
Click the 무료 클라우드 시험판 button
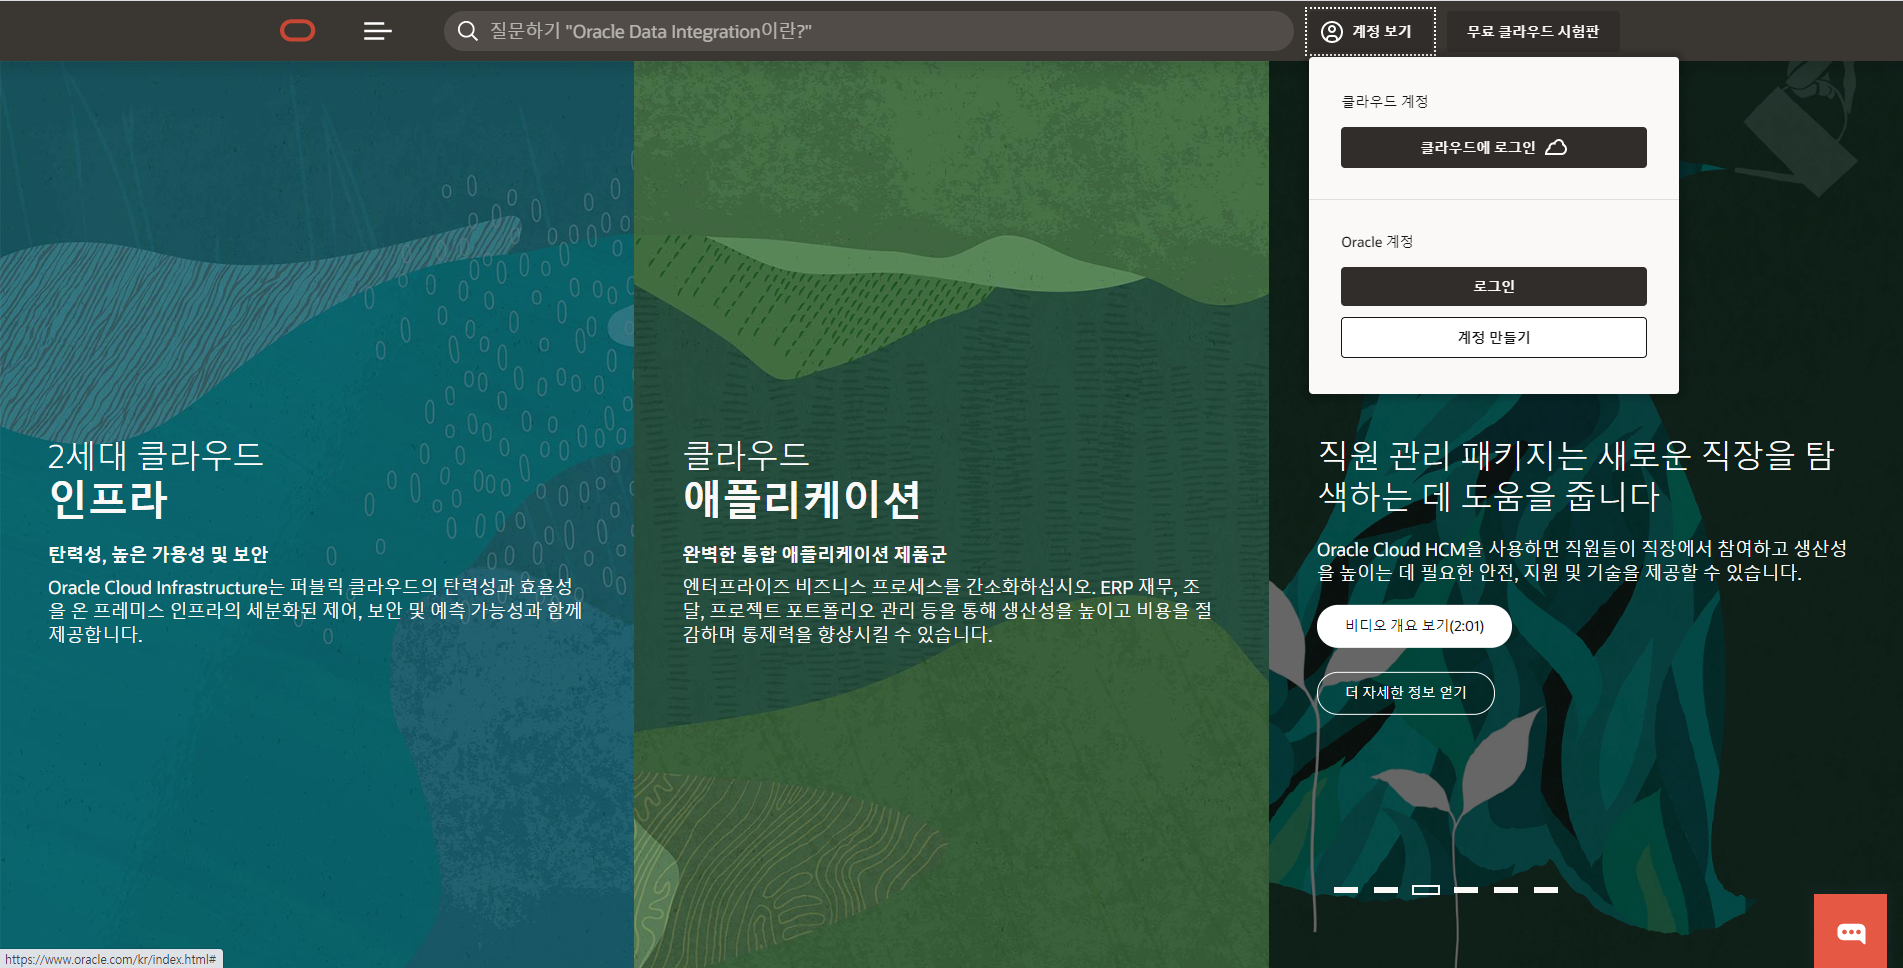coord(1533,31)
